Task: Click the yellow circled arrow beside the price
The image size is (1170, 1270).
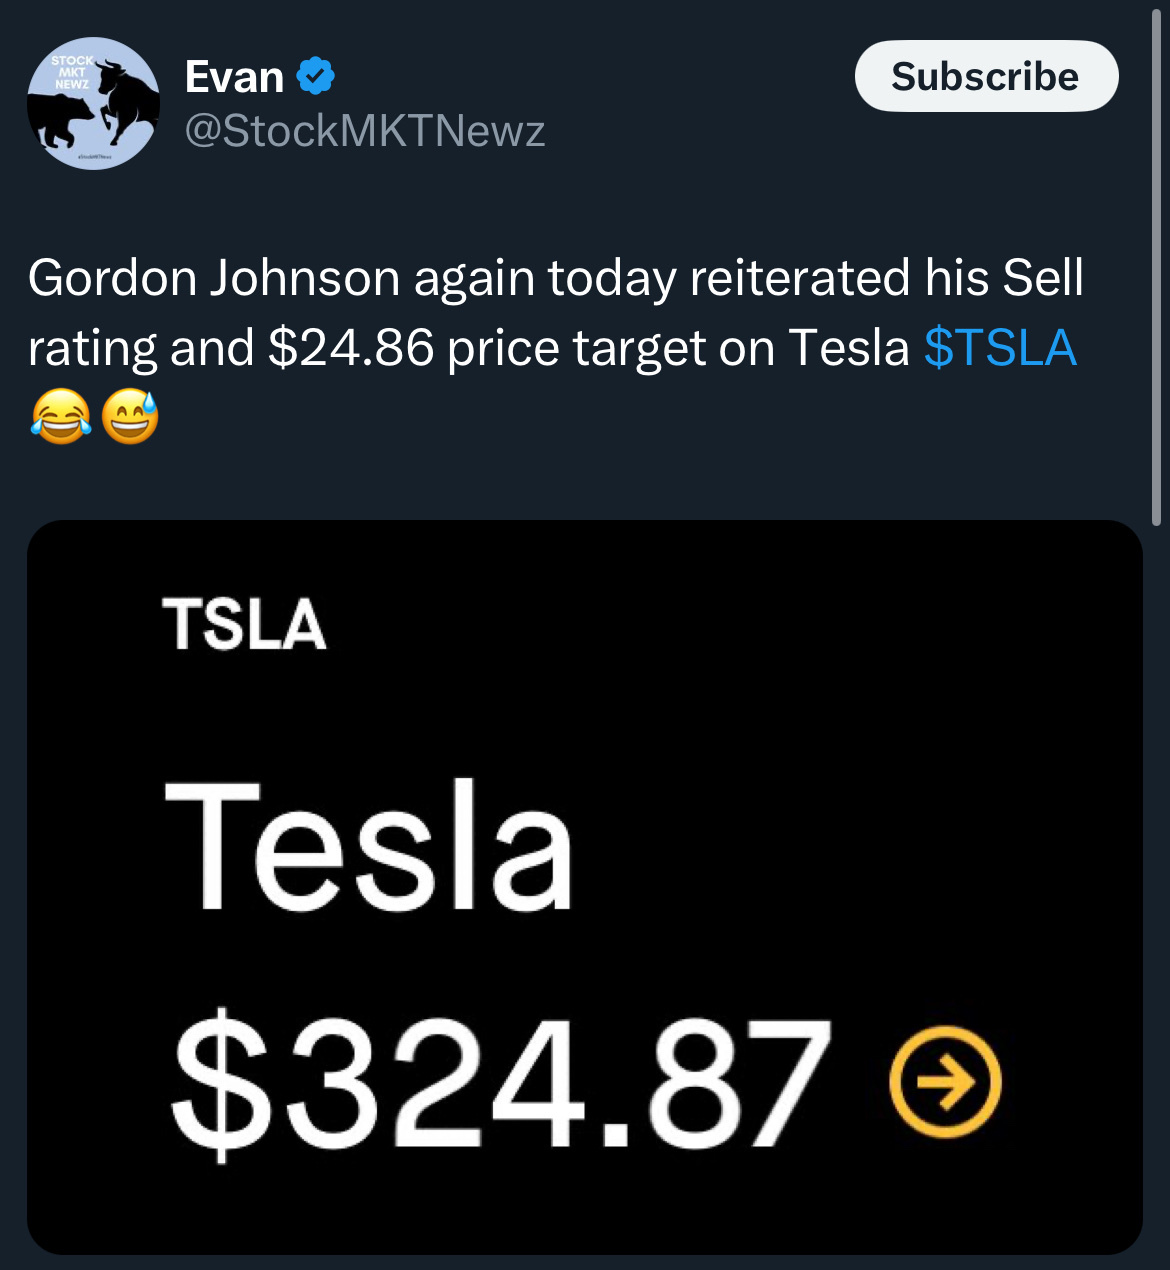Action: coord(945,1082)
